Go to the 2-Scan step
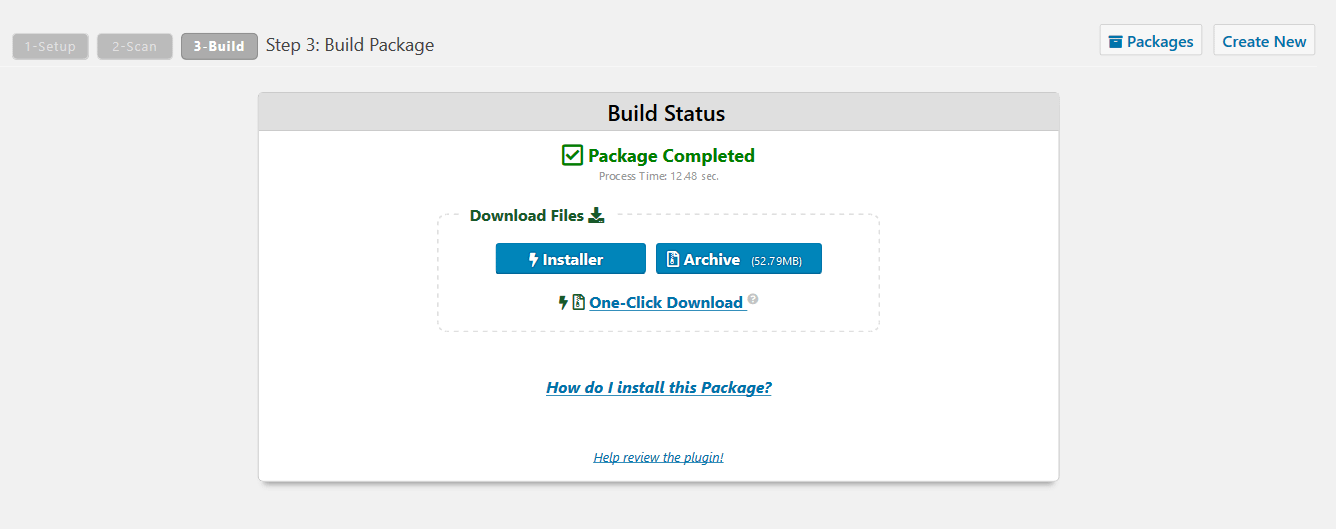 click(x=135, y=46)
